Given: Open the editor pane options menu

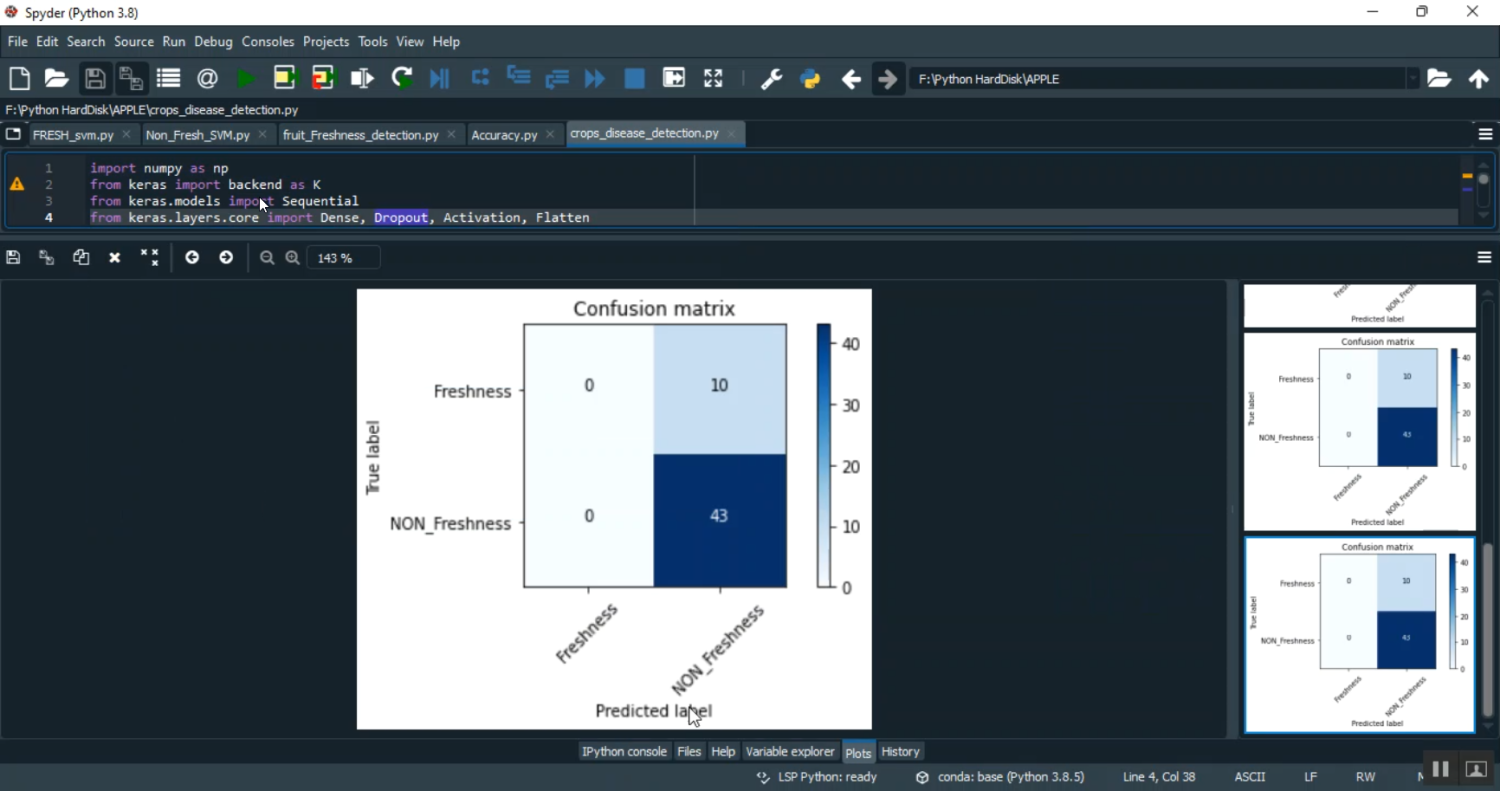Looking at the screenshot, I should point(1484,134).
